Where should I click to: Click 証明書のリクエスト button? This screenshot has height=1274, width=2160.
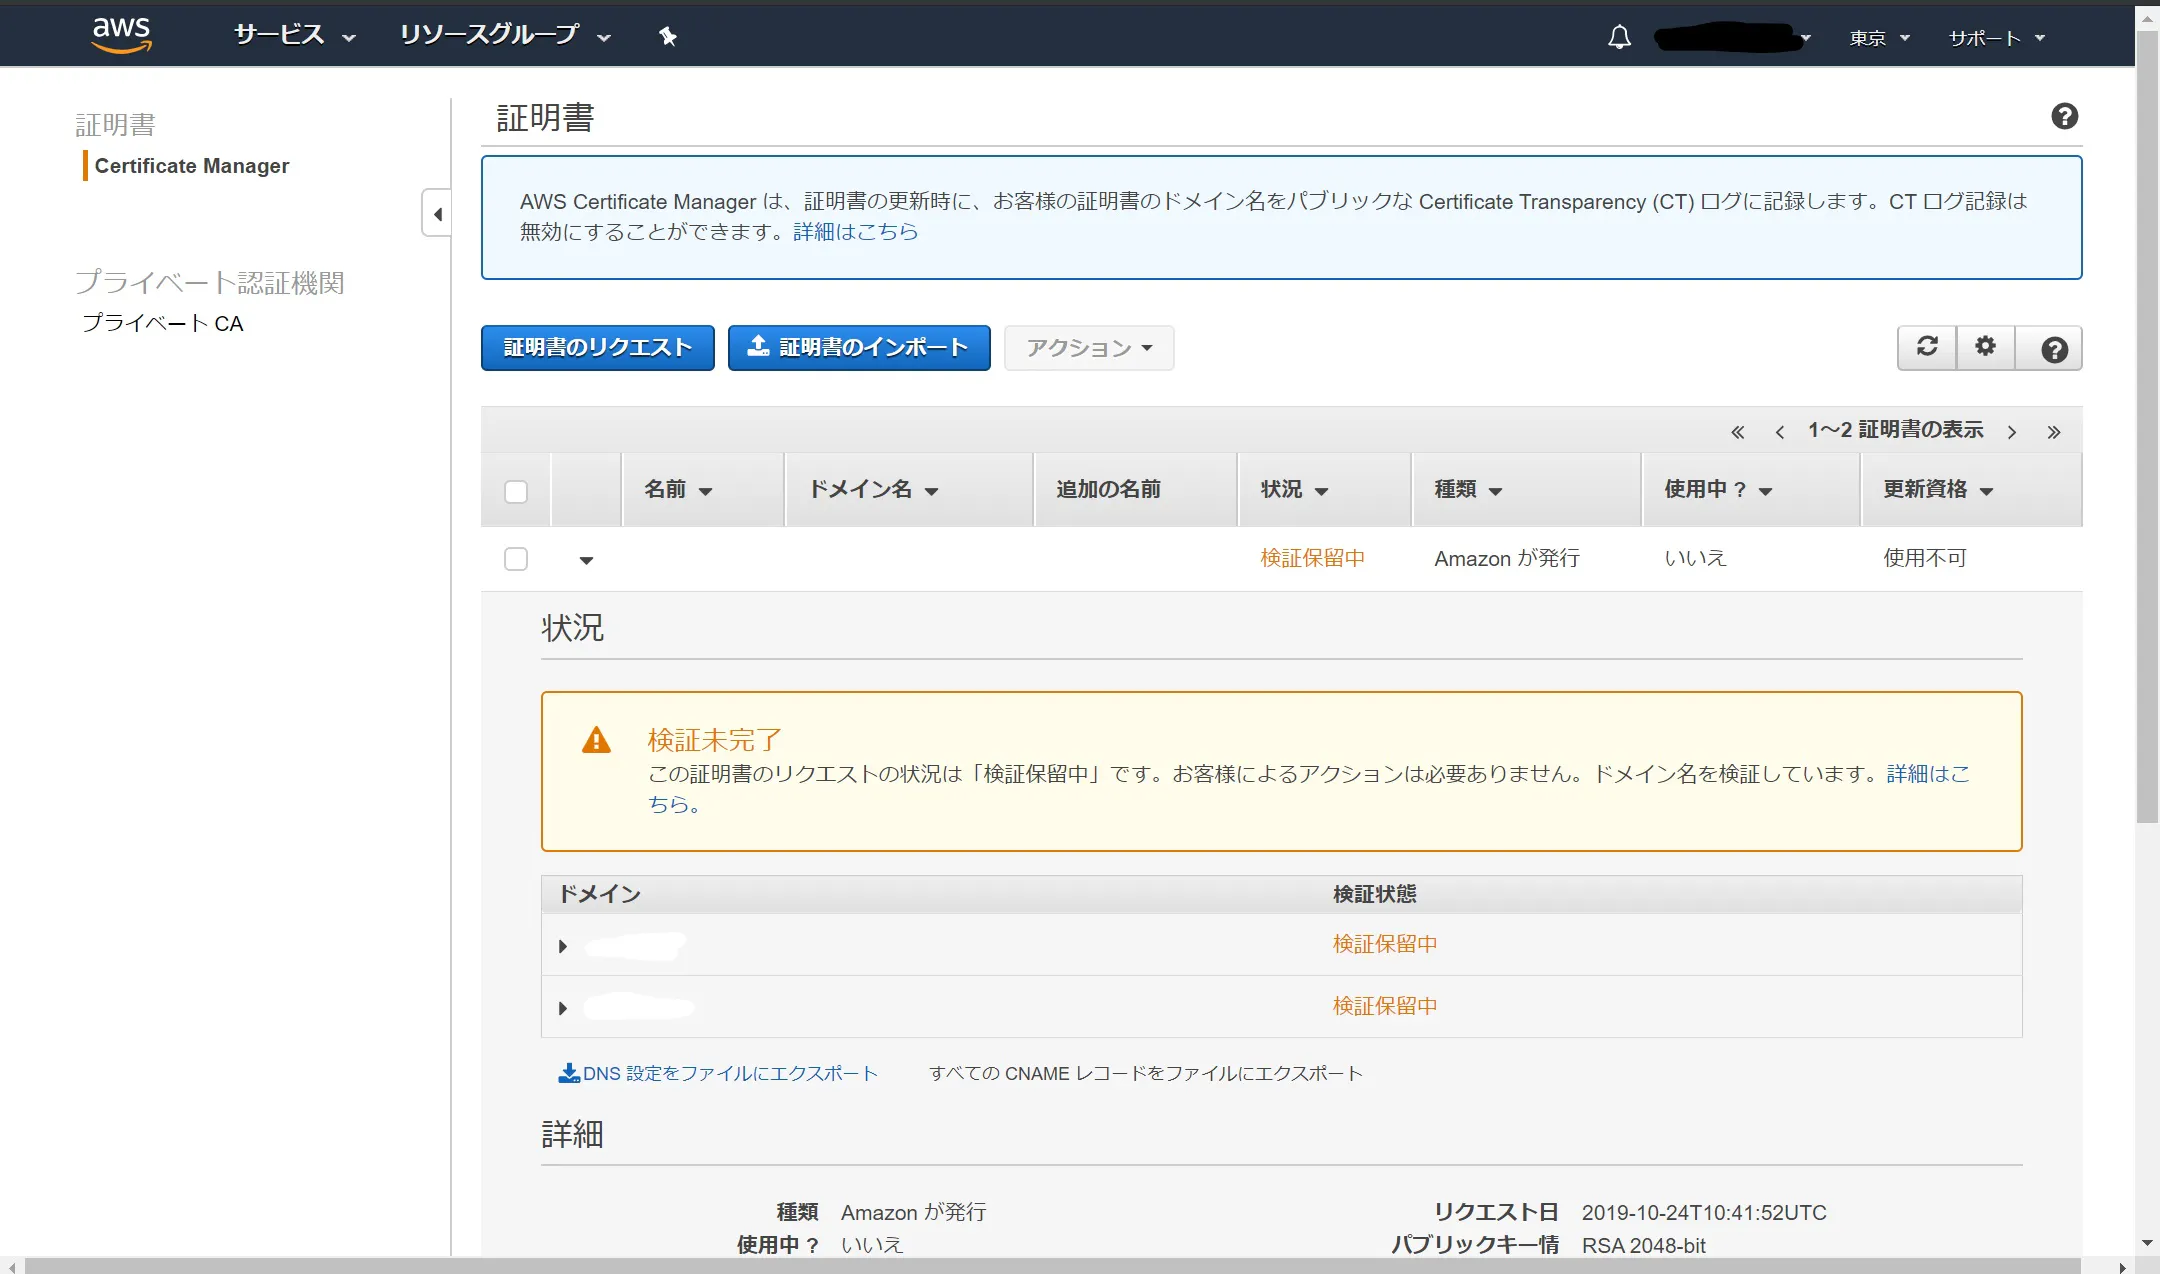[597, 348]
